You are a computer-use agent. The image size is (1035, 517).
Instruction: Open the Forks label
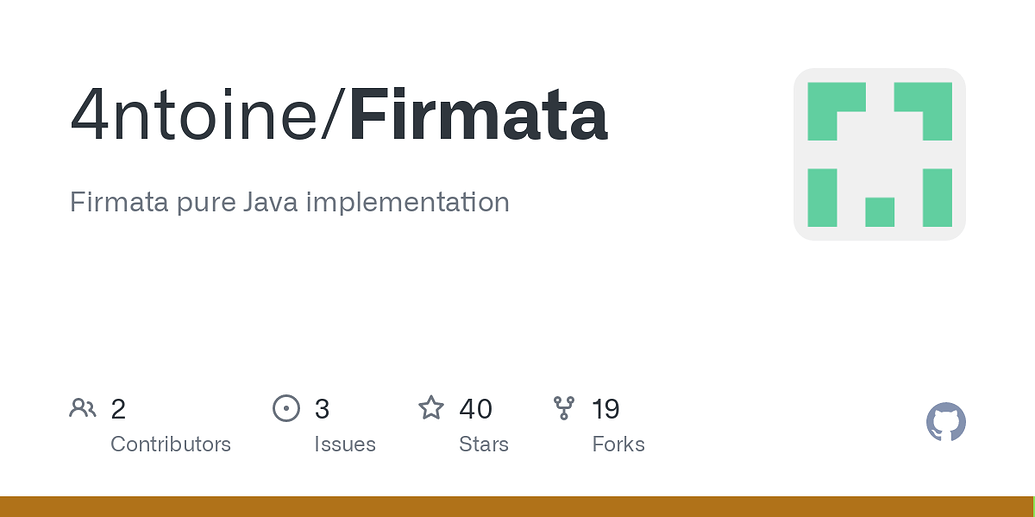(618, 444)
